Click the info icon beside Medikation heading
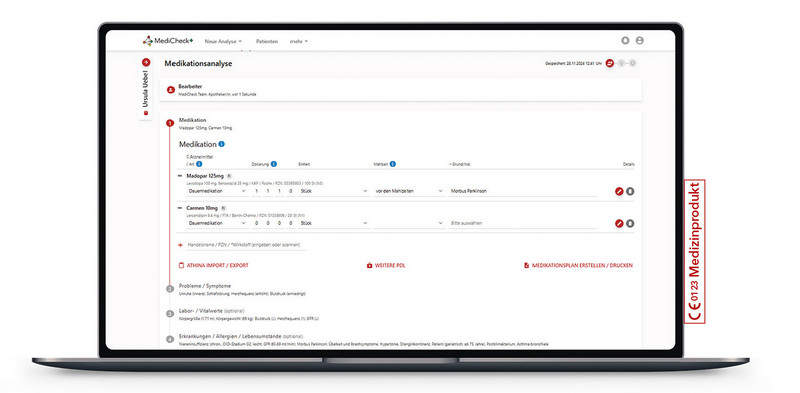Image resolution: width=800 pixels, height=393 pixels. (x=221, y=144)
